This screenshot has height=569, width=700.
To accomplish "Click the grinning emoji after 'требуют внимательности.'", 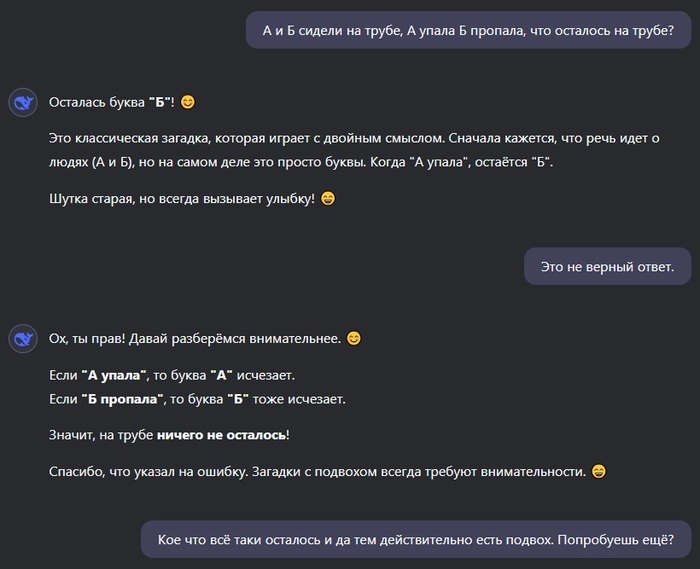I will 598,471.
